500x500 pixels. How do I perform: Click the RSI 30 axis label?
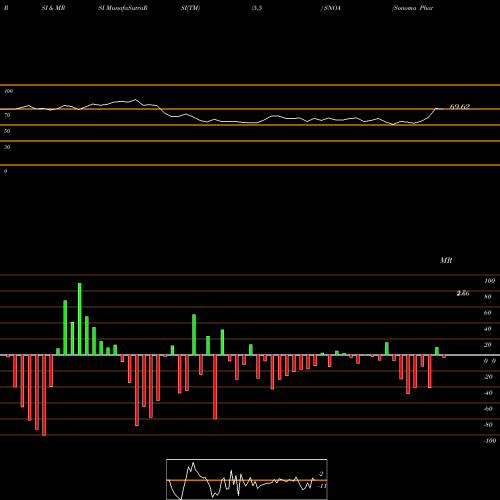point(7,147)
